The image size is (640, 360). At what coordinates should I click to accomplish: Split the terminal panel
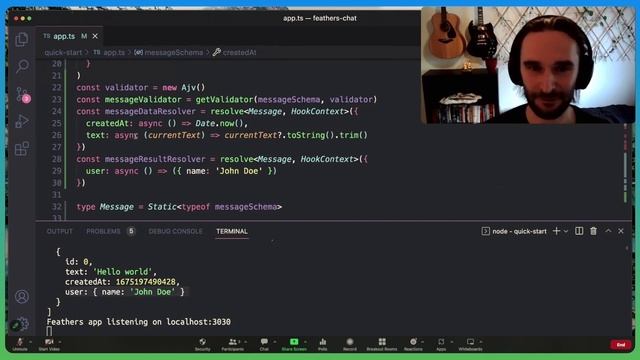coord(579,231)
